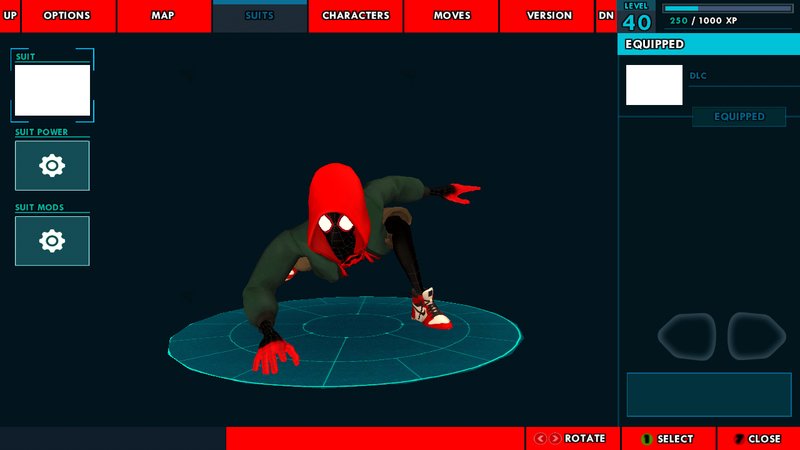Screen dimensions: 800x450
Task: Open the Suit Power gear slot
Action: [x=52, y=166]
